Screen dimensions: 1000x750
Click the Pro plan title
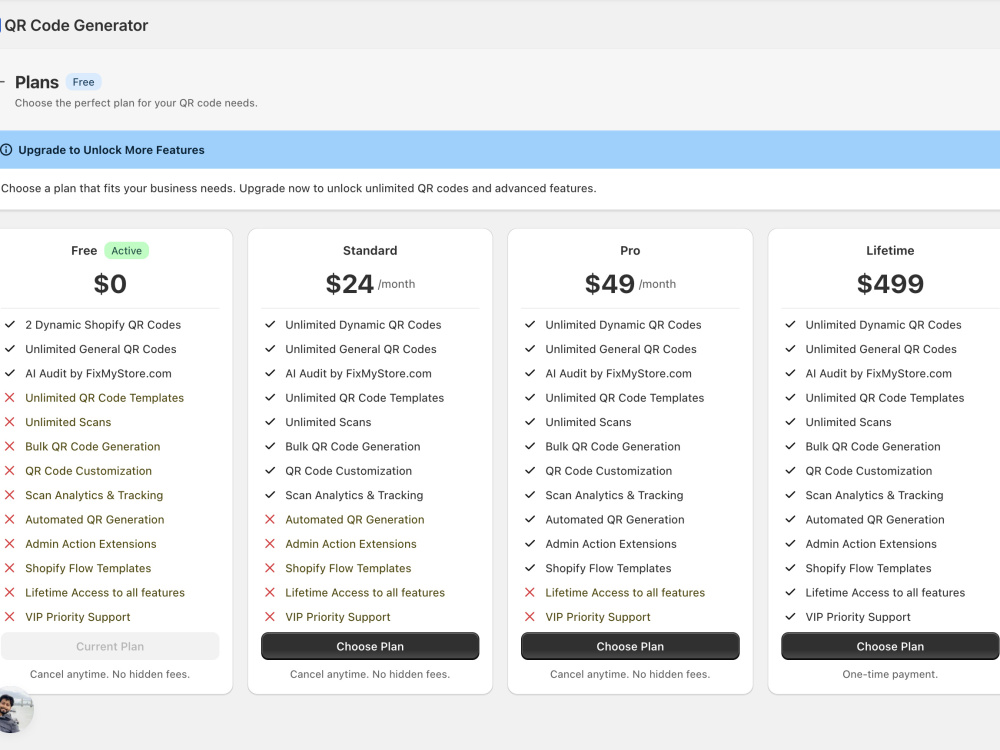coord(630,251)
